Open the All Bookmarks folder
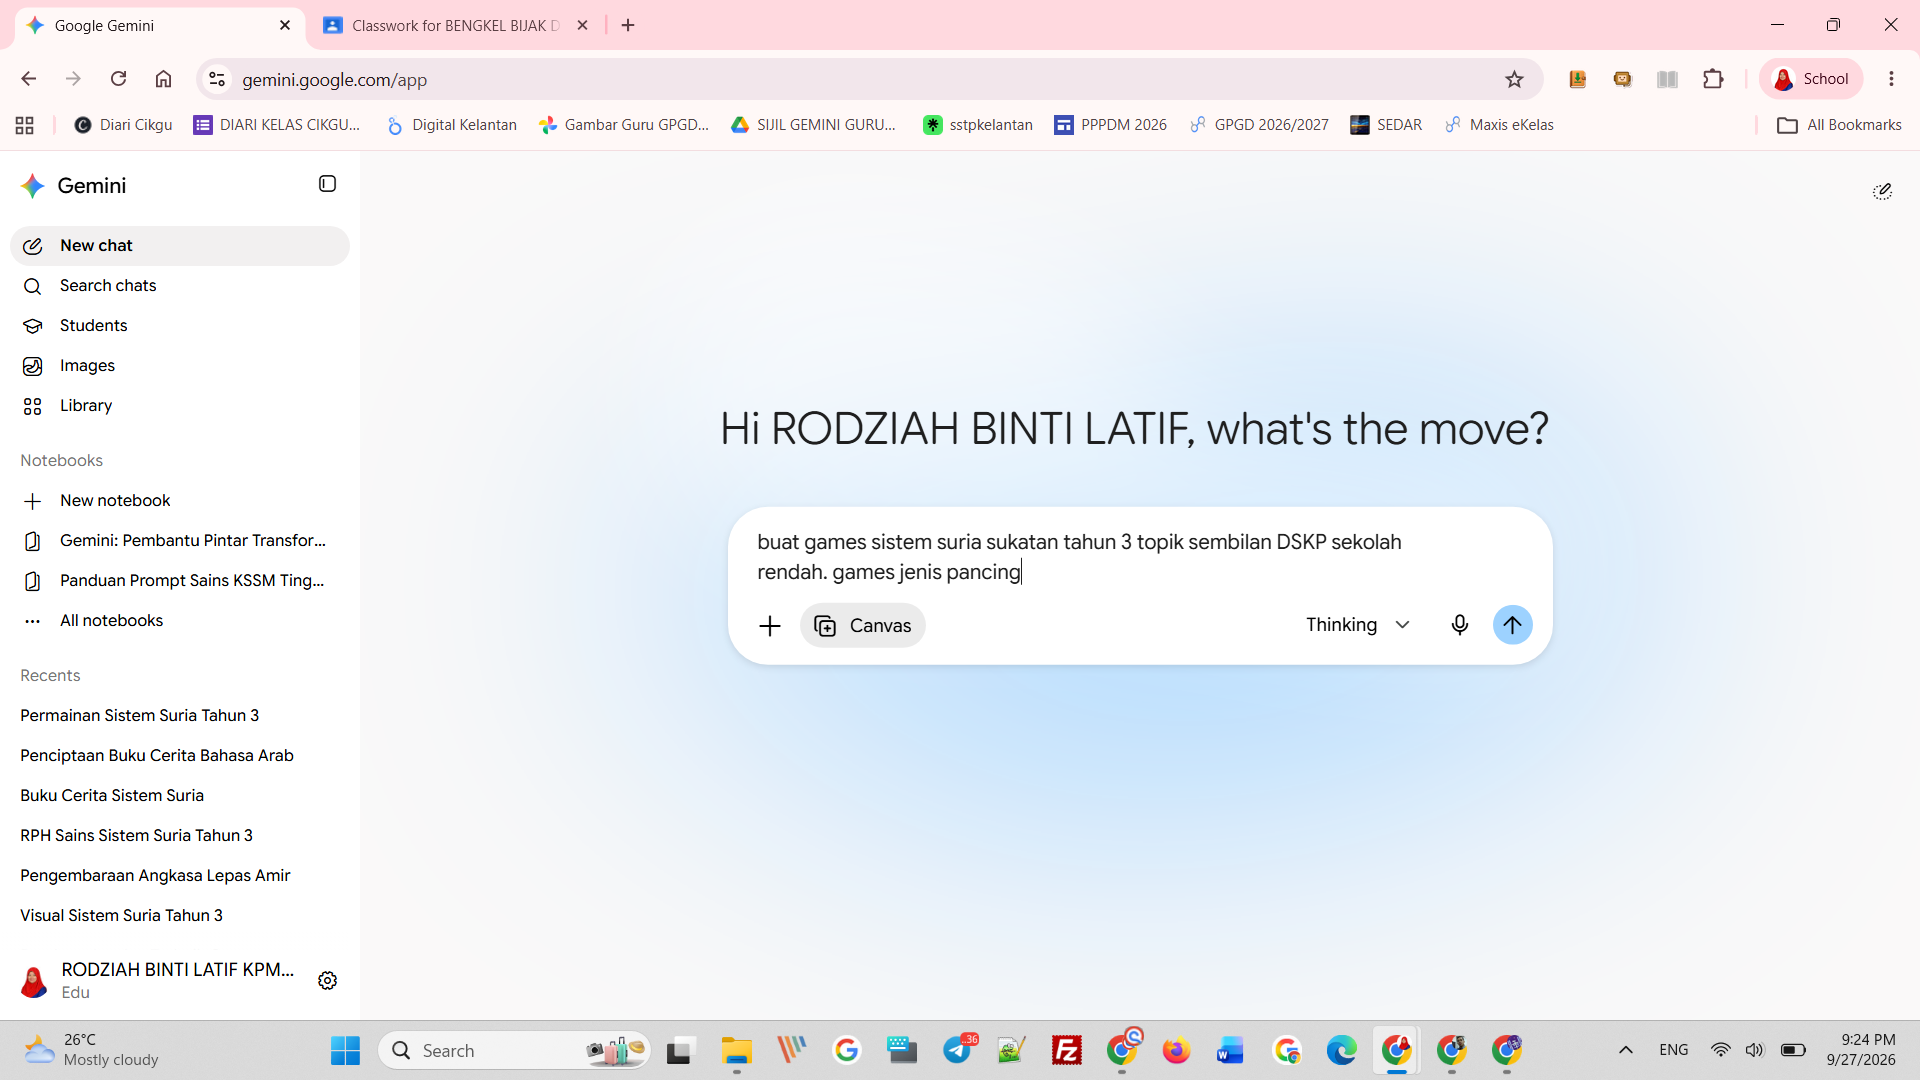This screenshot has width=1920, height=1080. (1839, 125)
